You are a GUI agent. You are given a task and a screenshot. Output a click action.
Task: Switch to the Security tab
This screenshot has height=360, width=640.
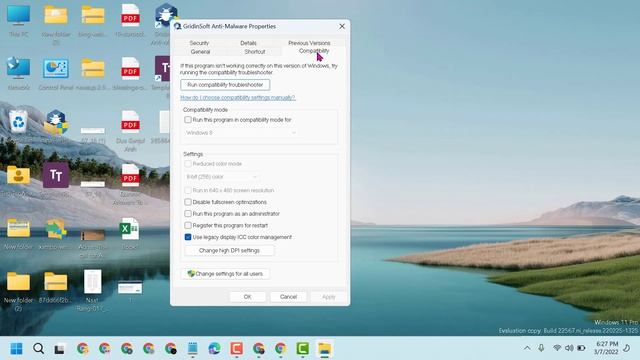199,43
